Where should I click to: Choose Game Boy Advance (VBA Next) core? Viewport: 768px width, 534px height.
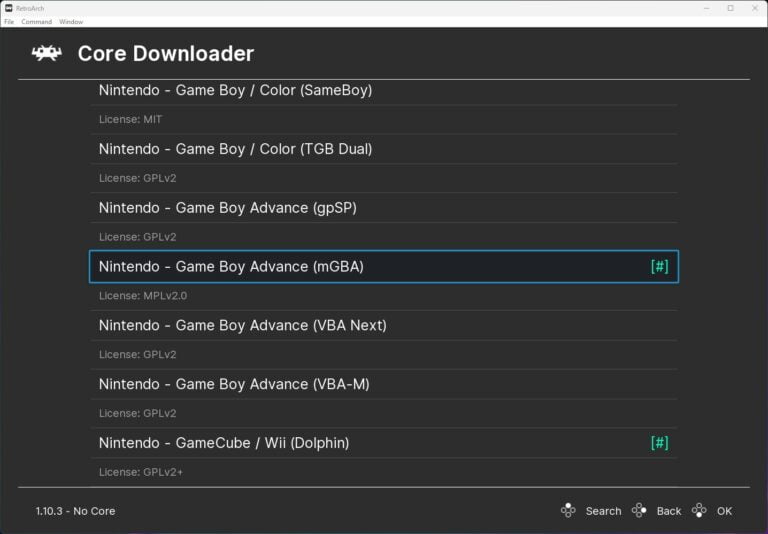coord(242,325)
